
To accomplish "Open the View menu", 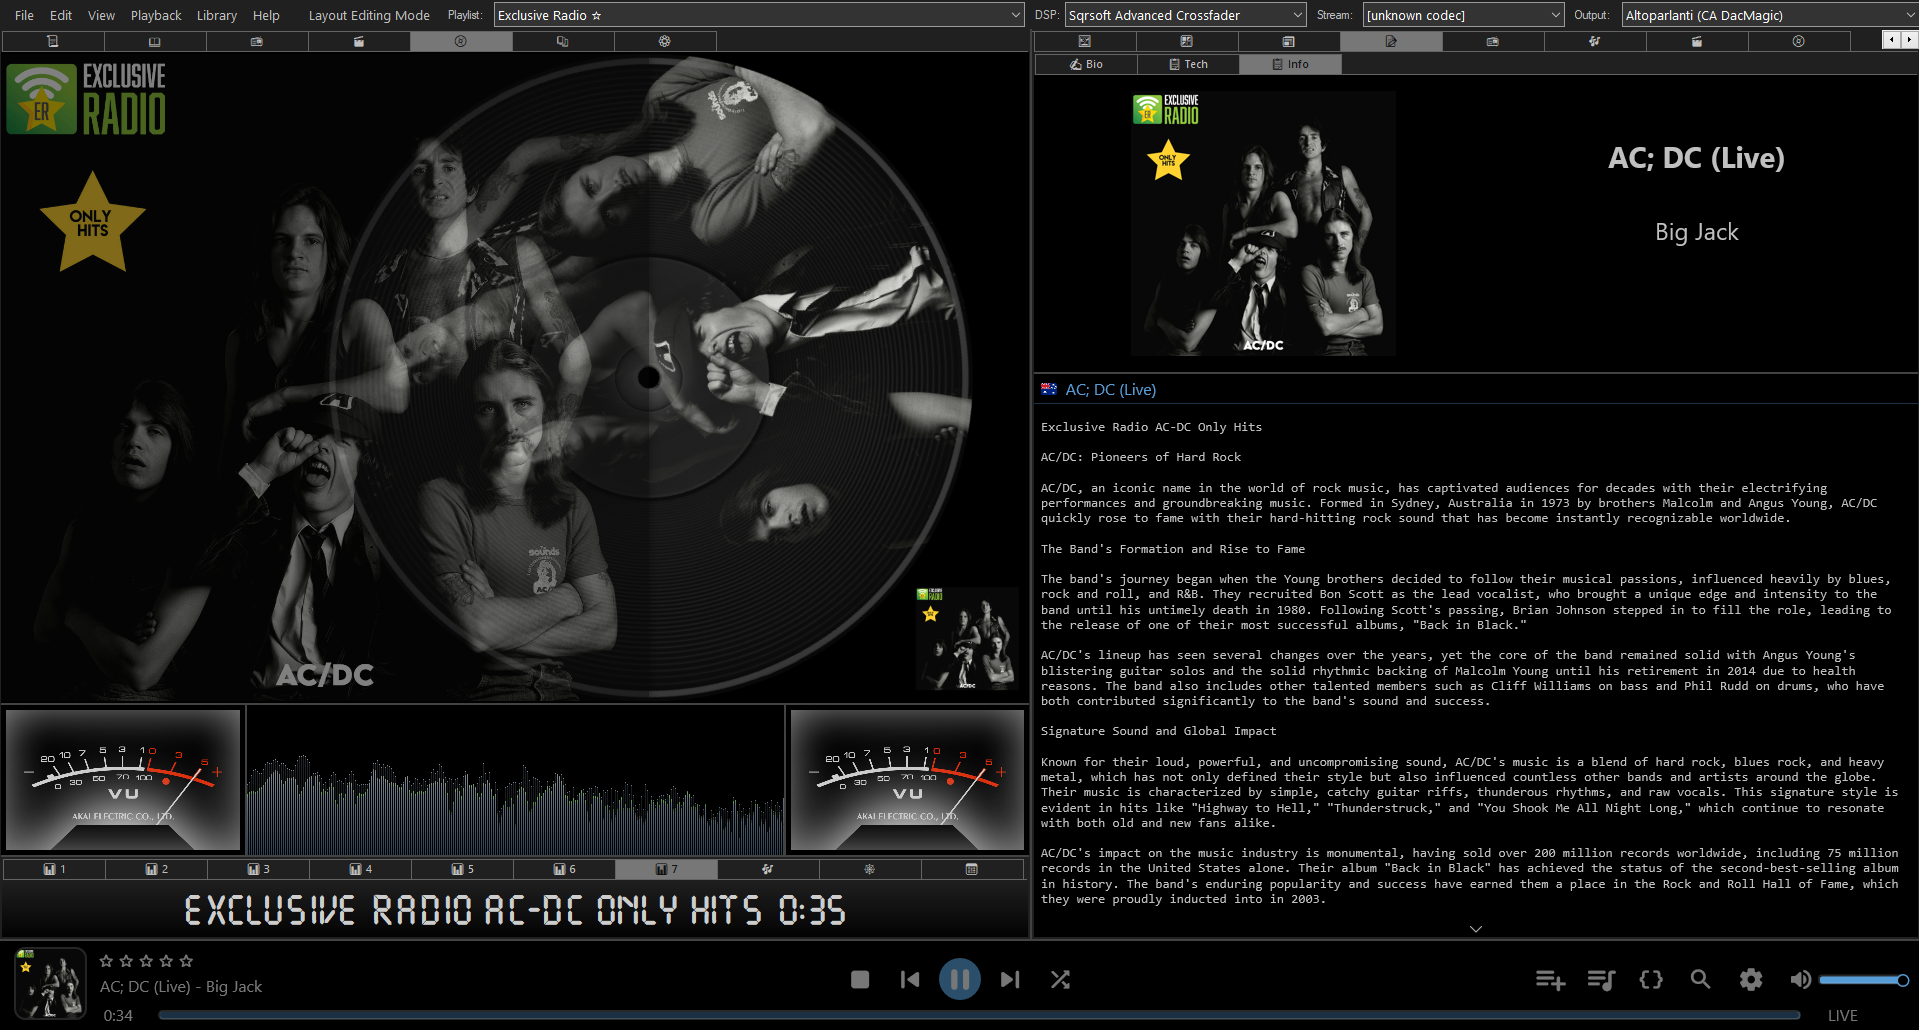I will click(101, 15).
